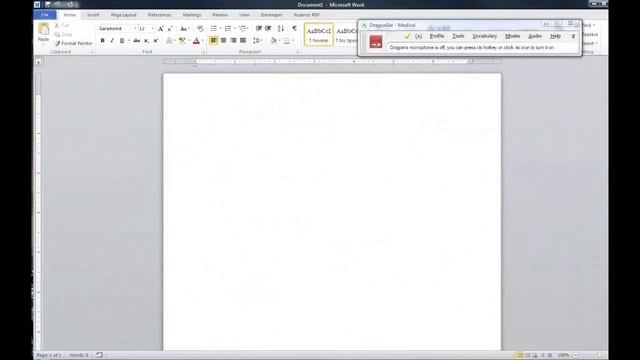Select Align Text Right
640x360 pixels.
[233, 40]
